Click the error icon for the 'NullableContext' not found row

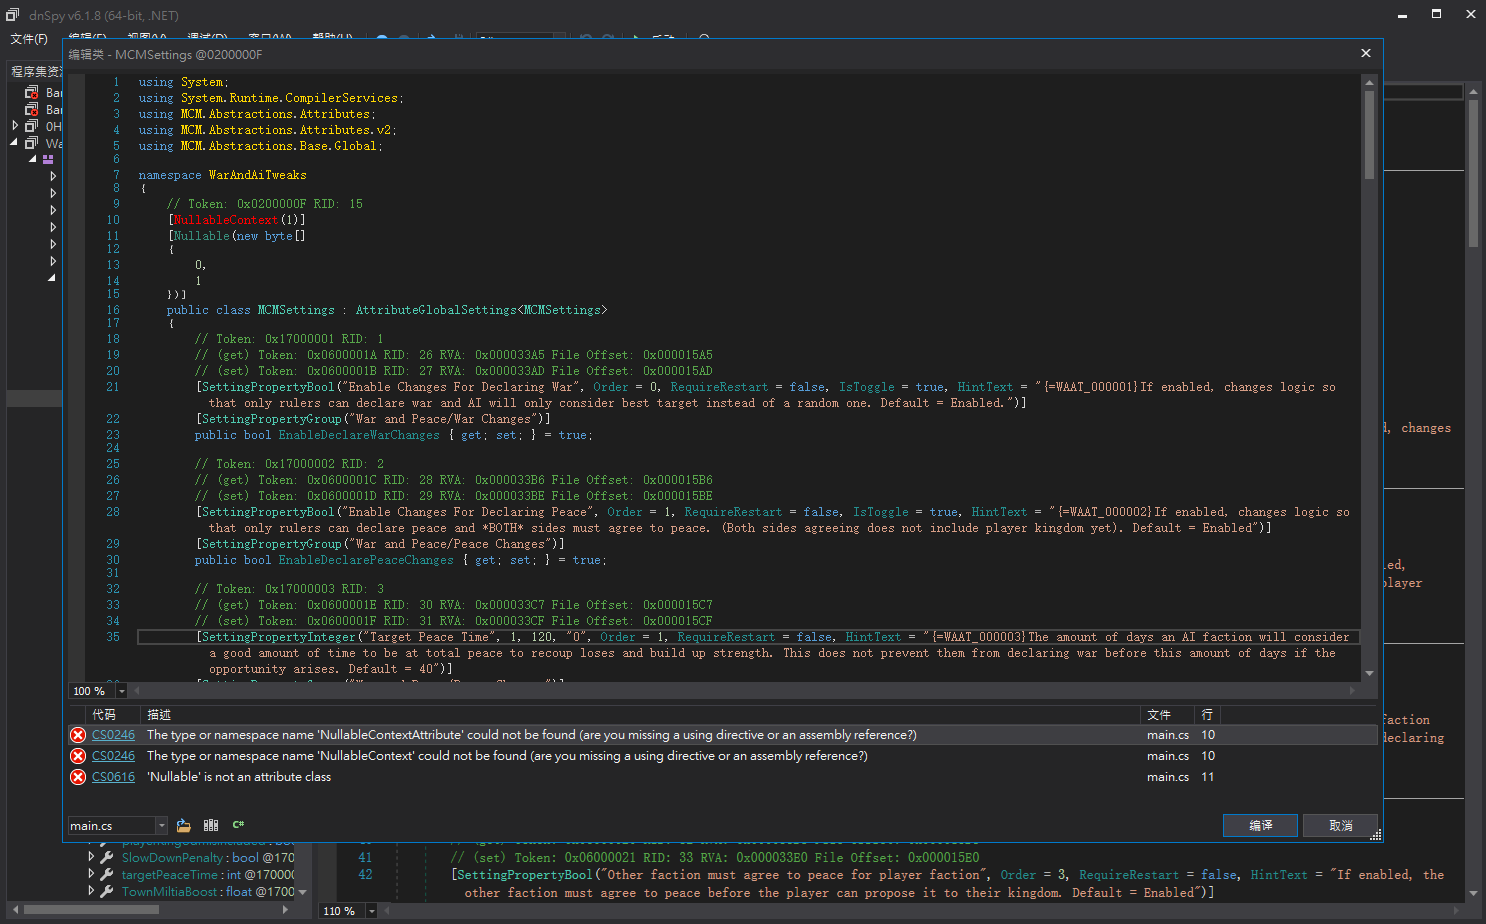click(x=78, y=756)
